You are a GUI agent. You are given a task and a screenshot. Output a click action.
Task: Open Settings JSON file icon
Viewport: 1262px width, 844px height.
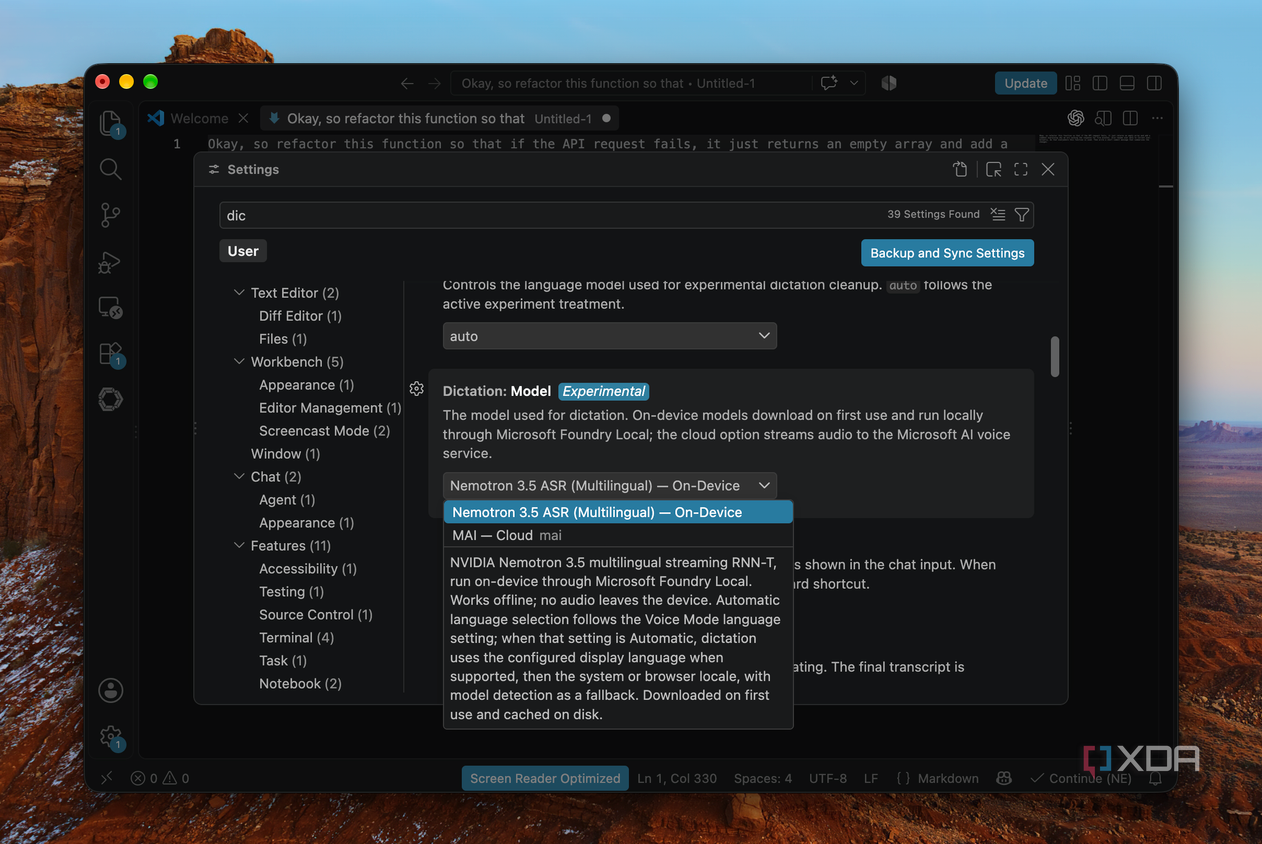point(960,169)
